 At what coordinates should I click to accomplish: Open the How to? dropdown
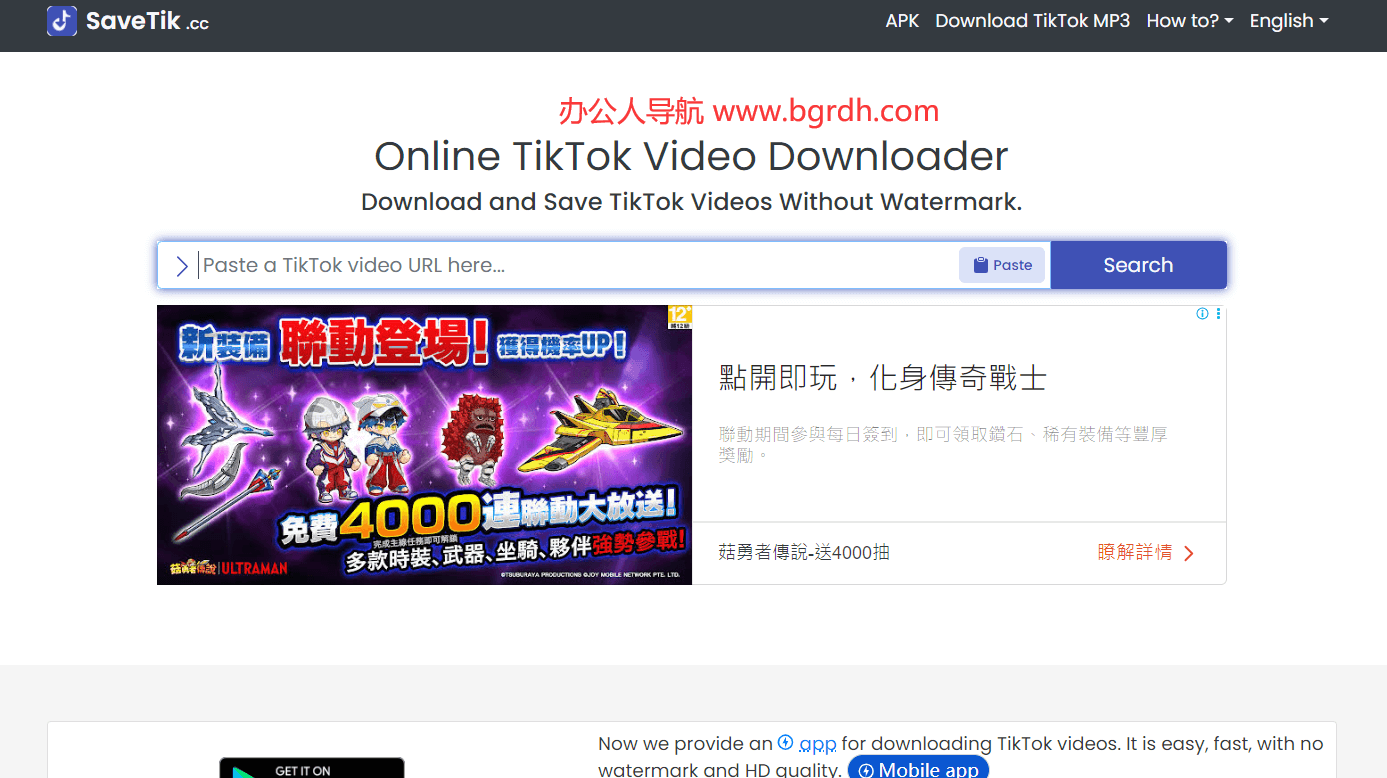click(x=1189, y=20)
